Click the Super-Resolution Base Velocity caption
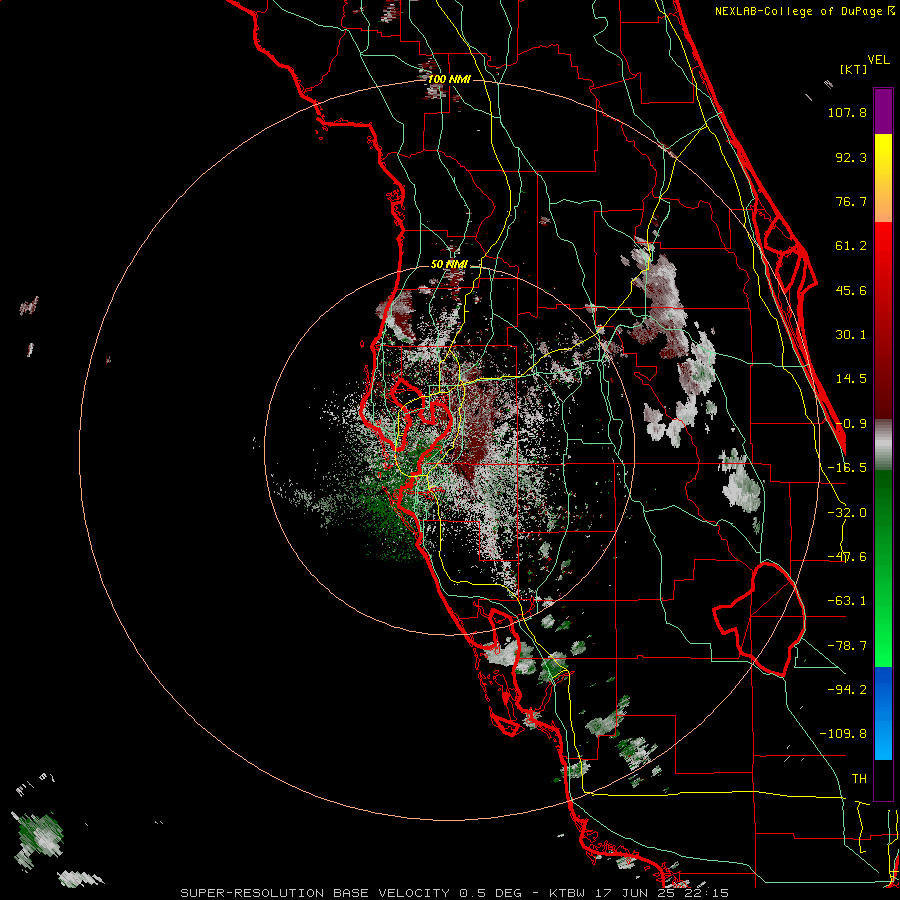 point(351,893)
